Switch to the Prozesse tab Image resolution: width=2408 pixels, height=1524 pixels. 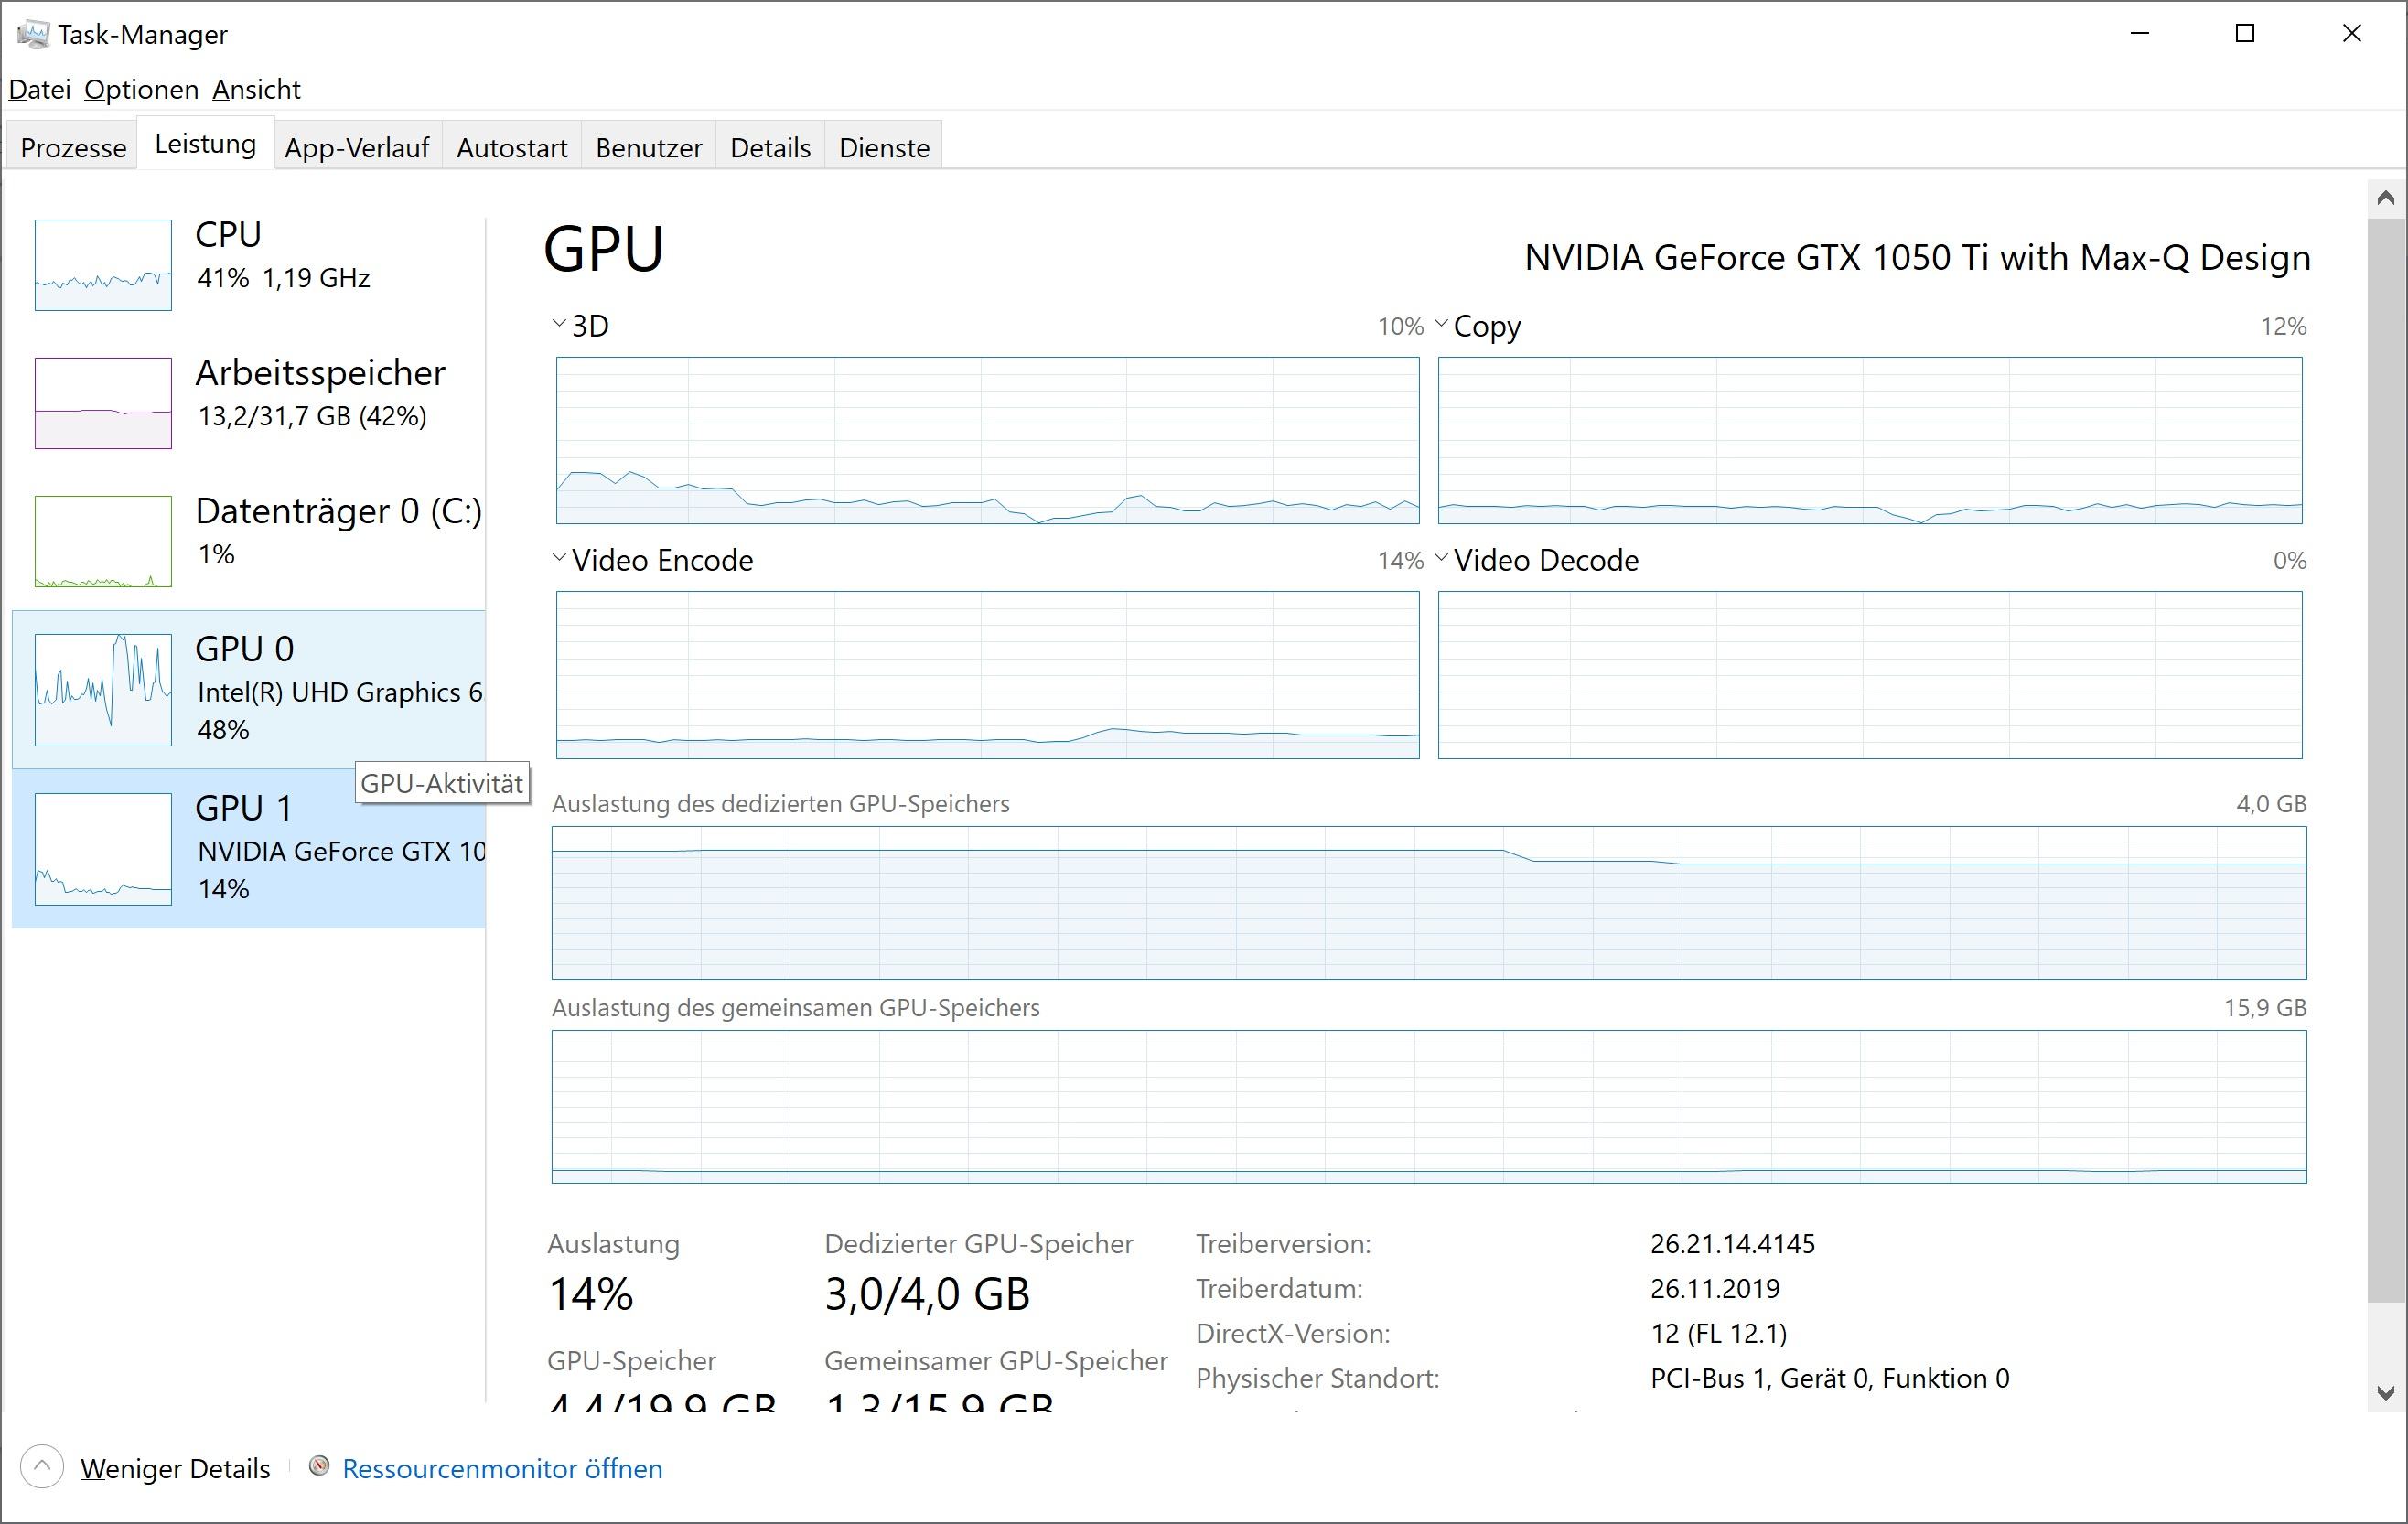click(x=73, y=147)
